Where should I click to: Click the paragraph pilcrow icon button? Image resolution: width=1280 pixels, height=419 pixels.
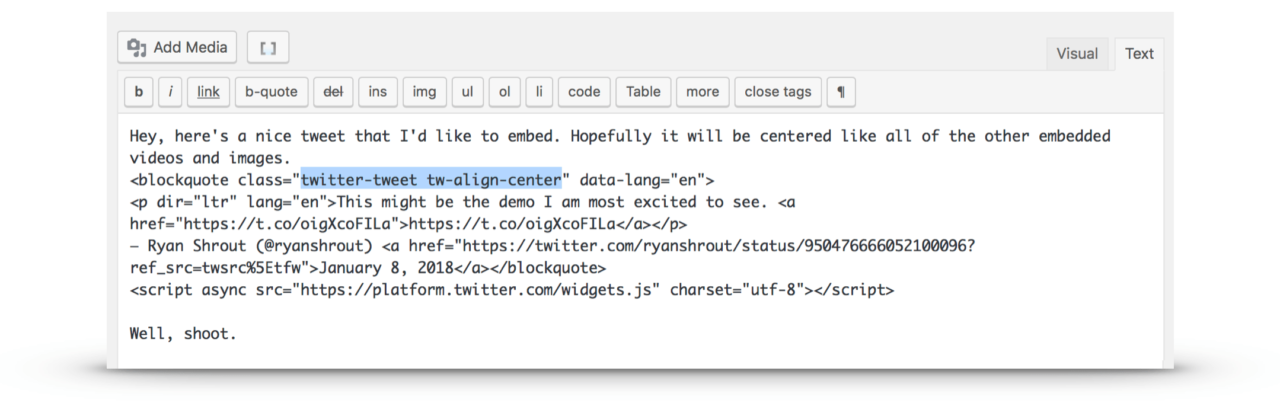click(x=840, y=92)
